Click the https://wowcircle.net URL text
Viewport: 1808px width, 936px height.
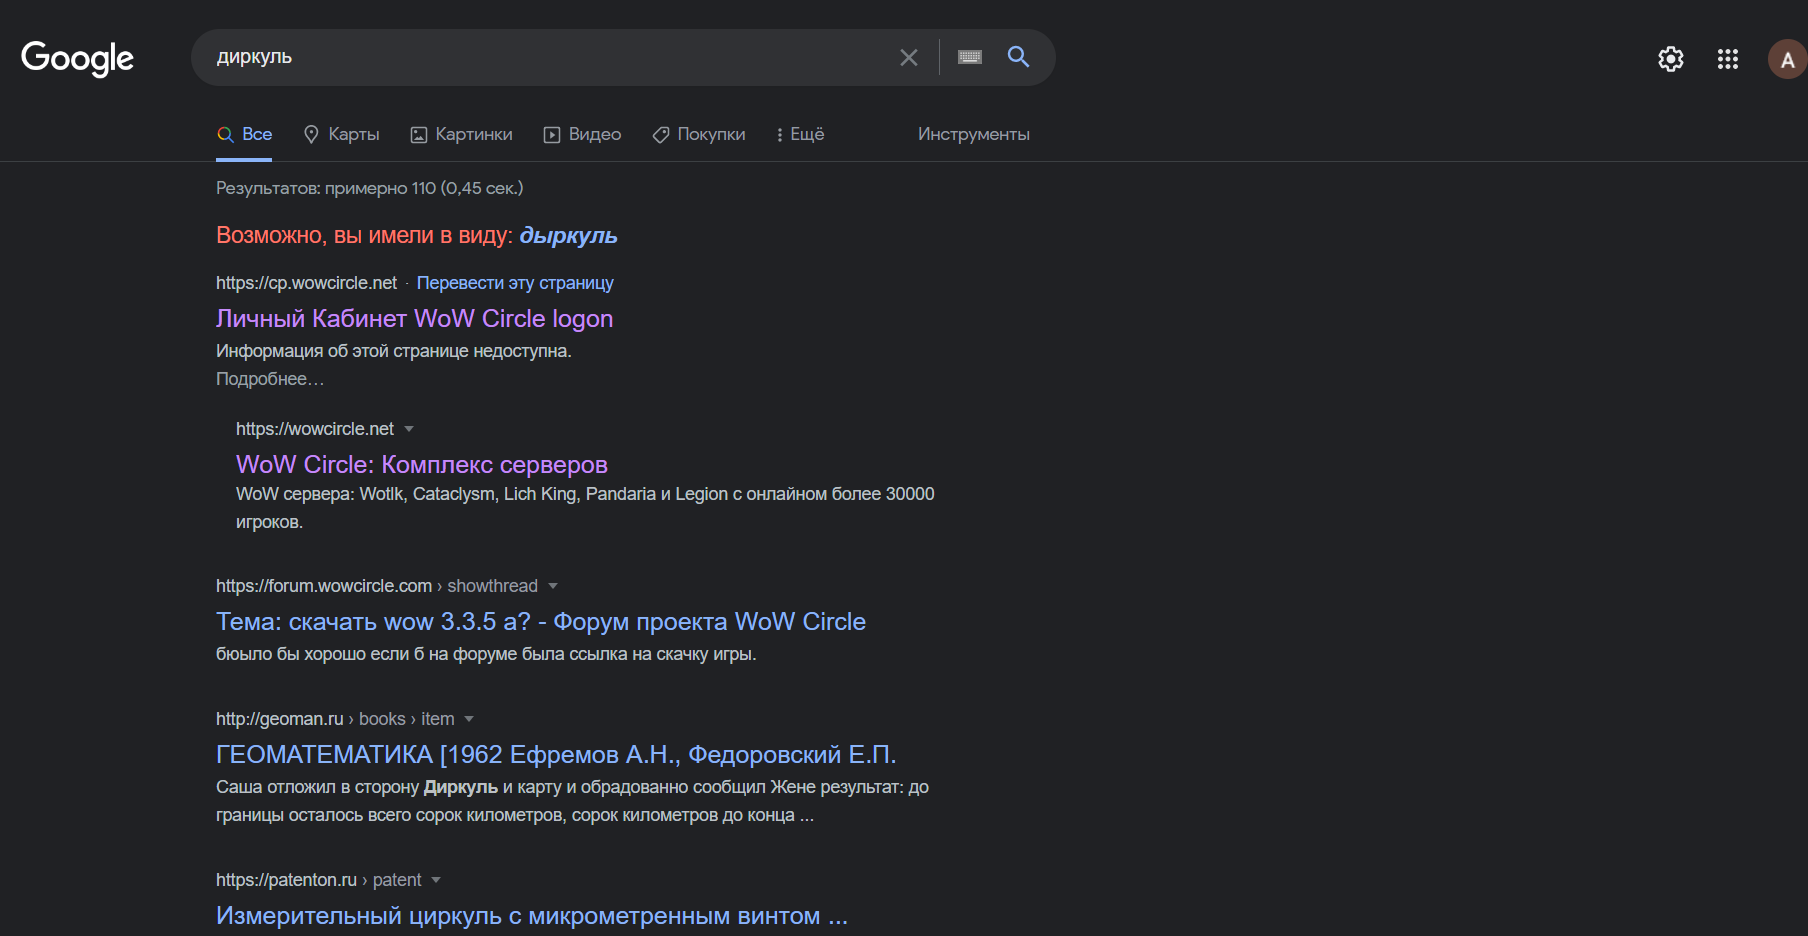point(315,429)
